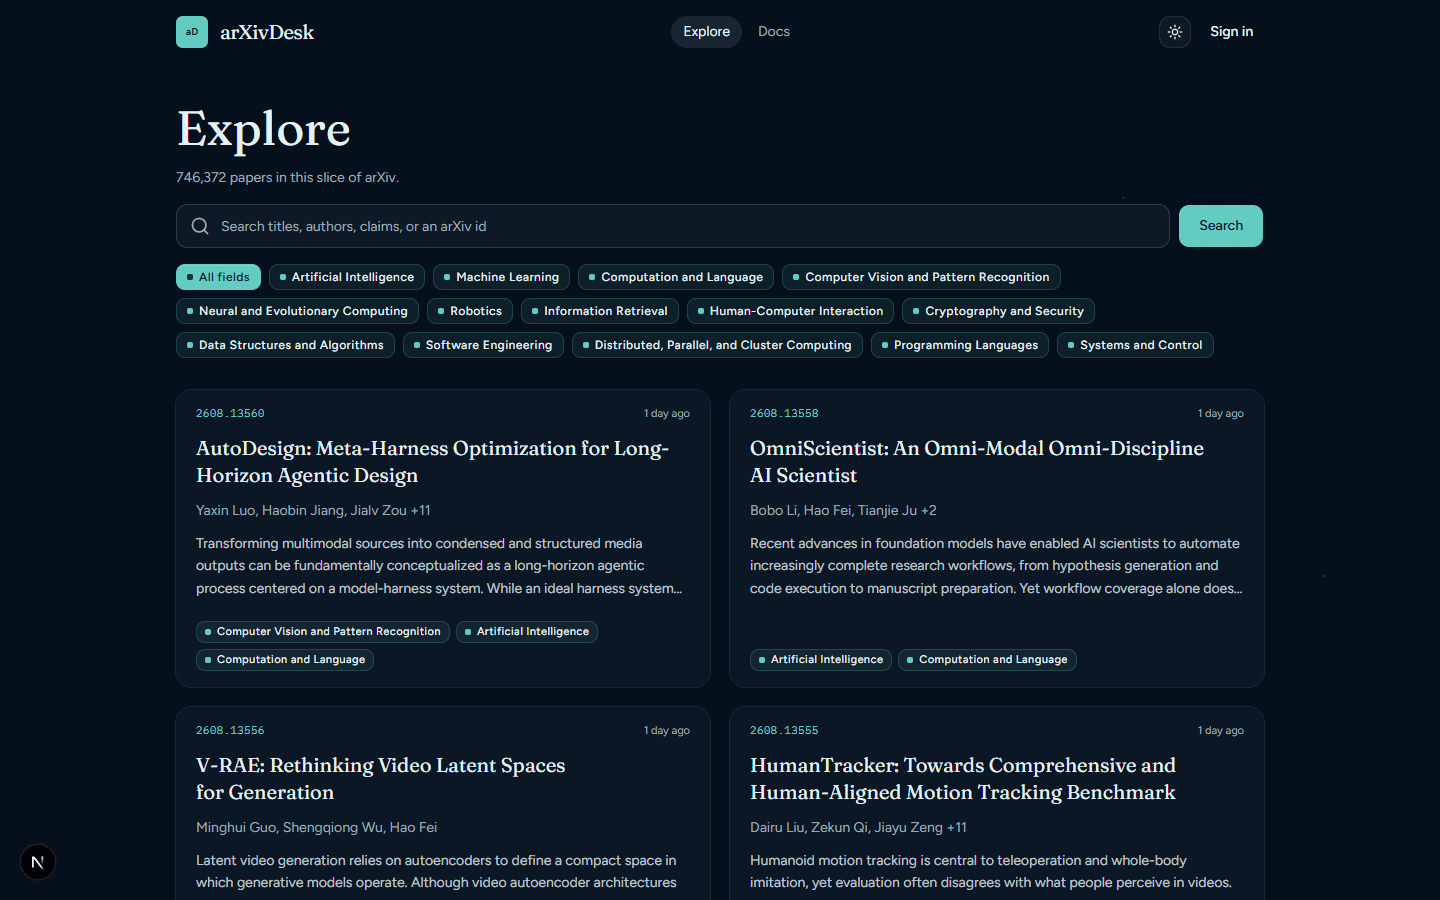Filter by Human-Computer Interaction chip
This screenshot has width=1440, height=900.
click(791, 311)
